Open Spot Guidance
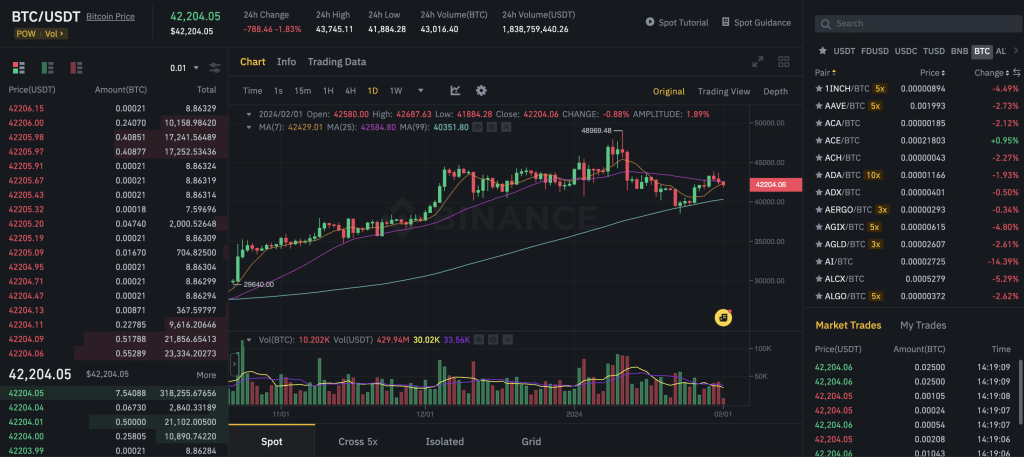 point(756,22)
